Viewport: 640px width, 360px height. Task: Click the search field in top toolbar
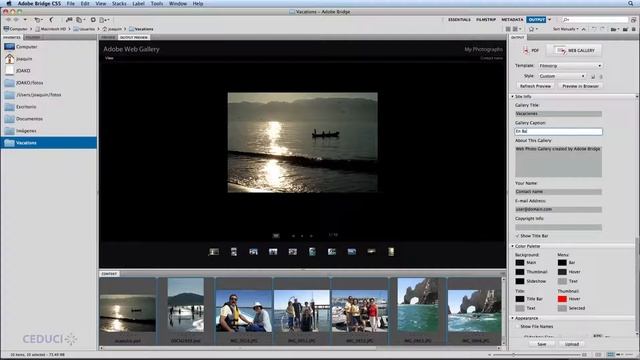(x=595, y=20)
